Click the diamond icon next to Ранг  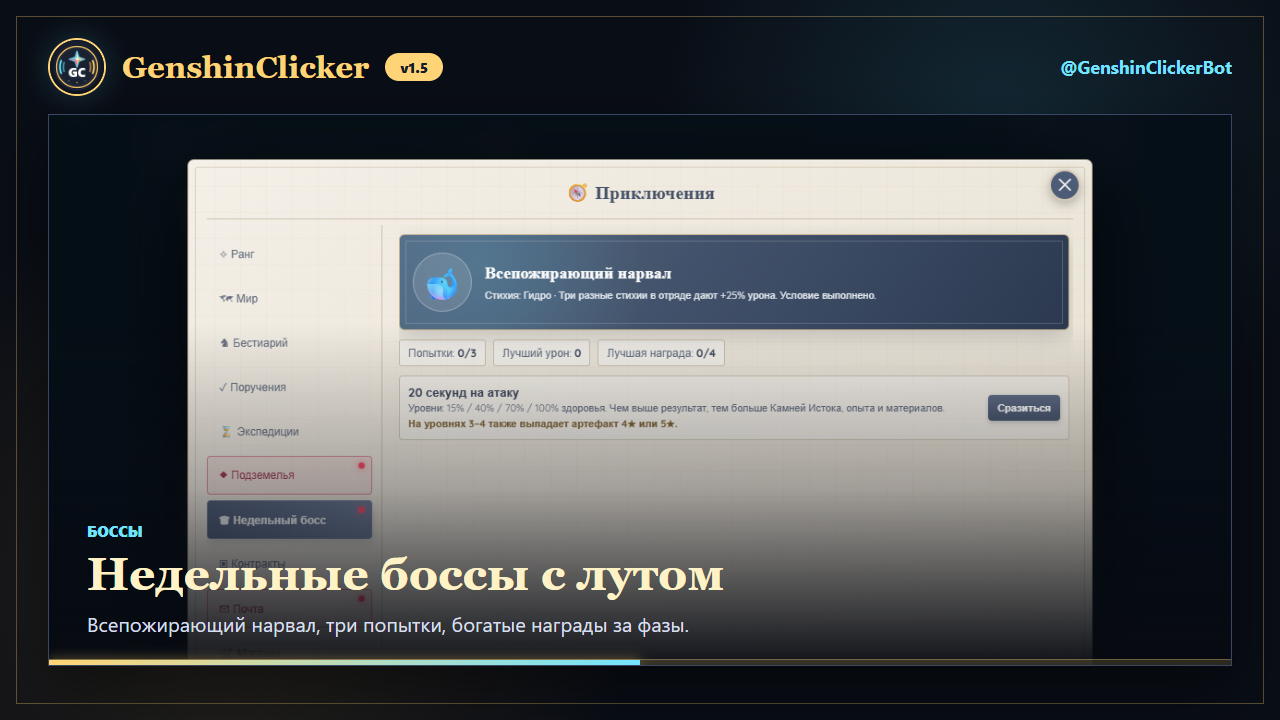223,254
